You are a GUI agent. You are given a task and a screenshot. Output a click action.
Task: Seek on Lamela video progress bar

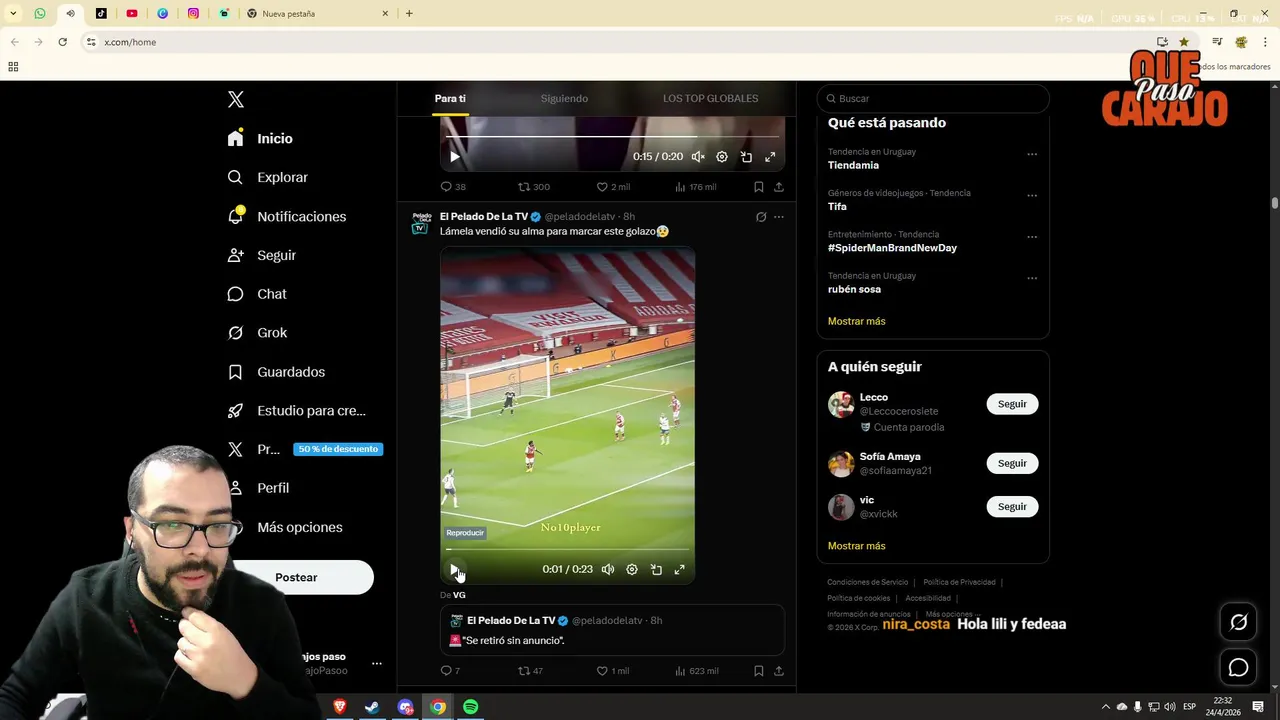tap(567, 549)
